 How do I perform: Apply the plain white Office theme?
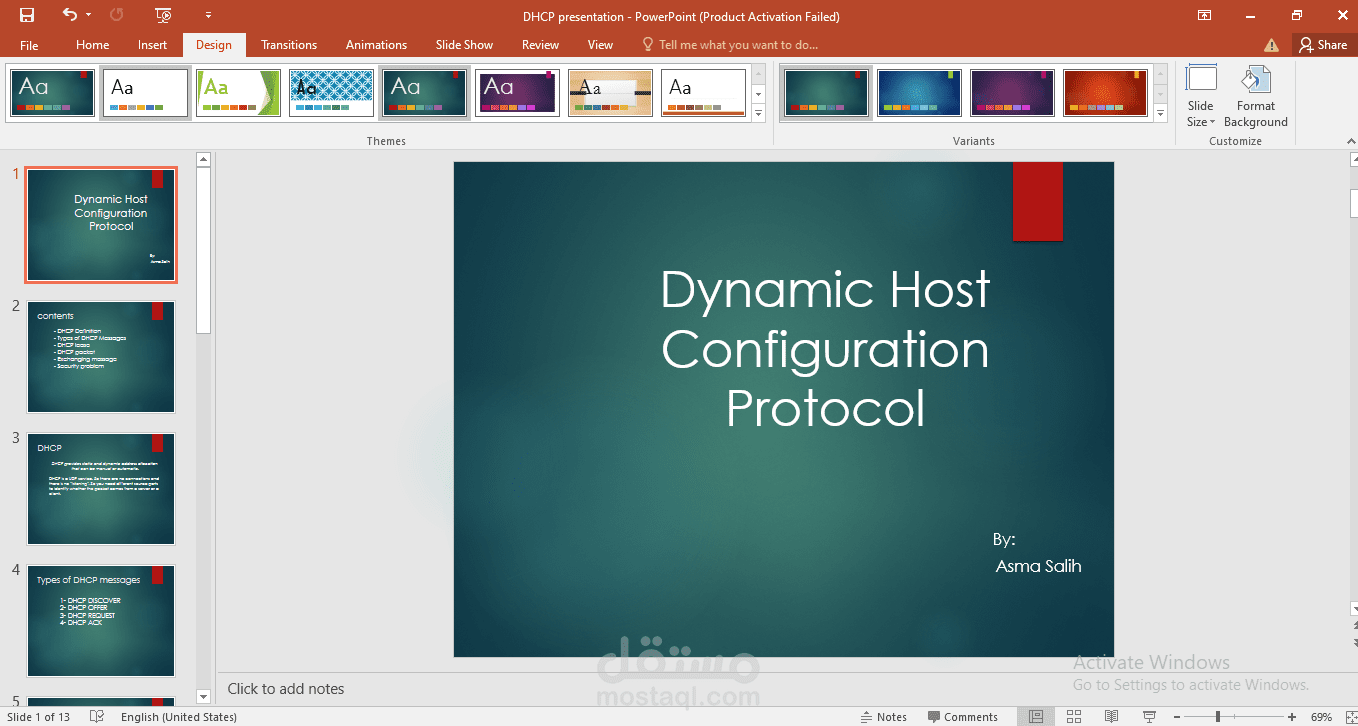[146, 93]
